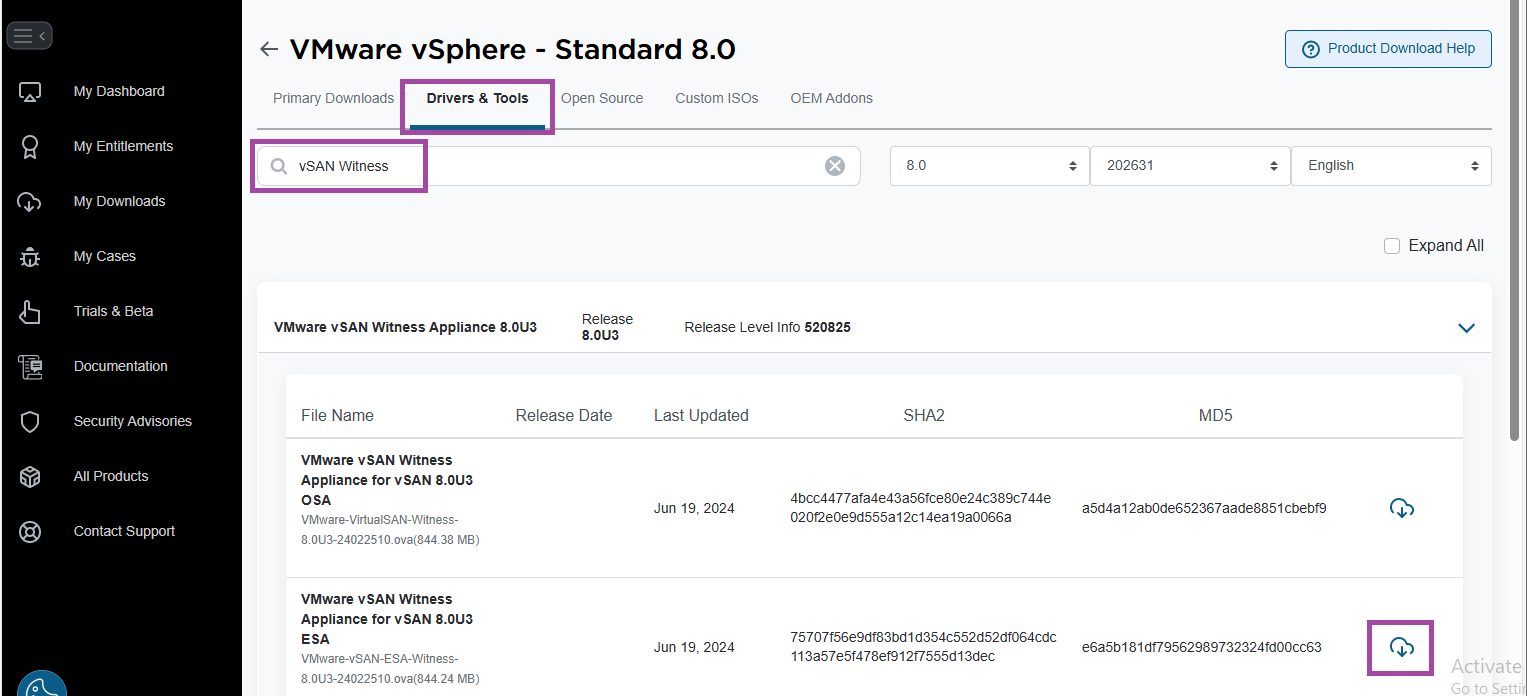Click the My Entitlements ribbon icon
Image resolution: width=1527 pixels, height=696 pixels.
pos(30,147)
